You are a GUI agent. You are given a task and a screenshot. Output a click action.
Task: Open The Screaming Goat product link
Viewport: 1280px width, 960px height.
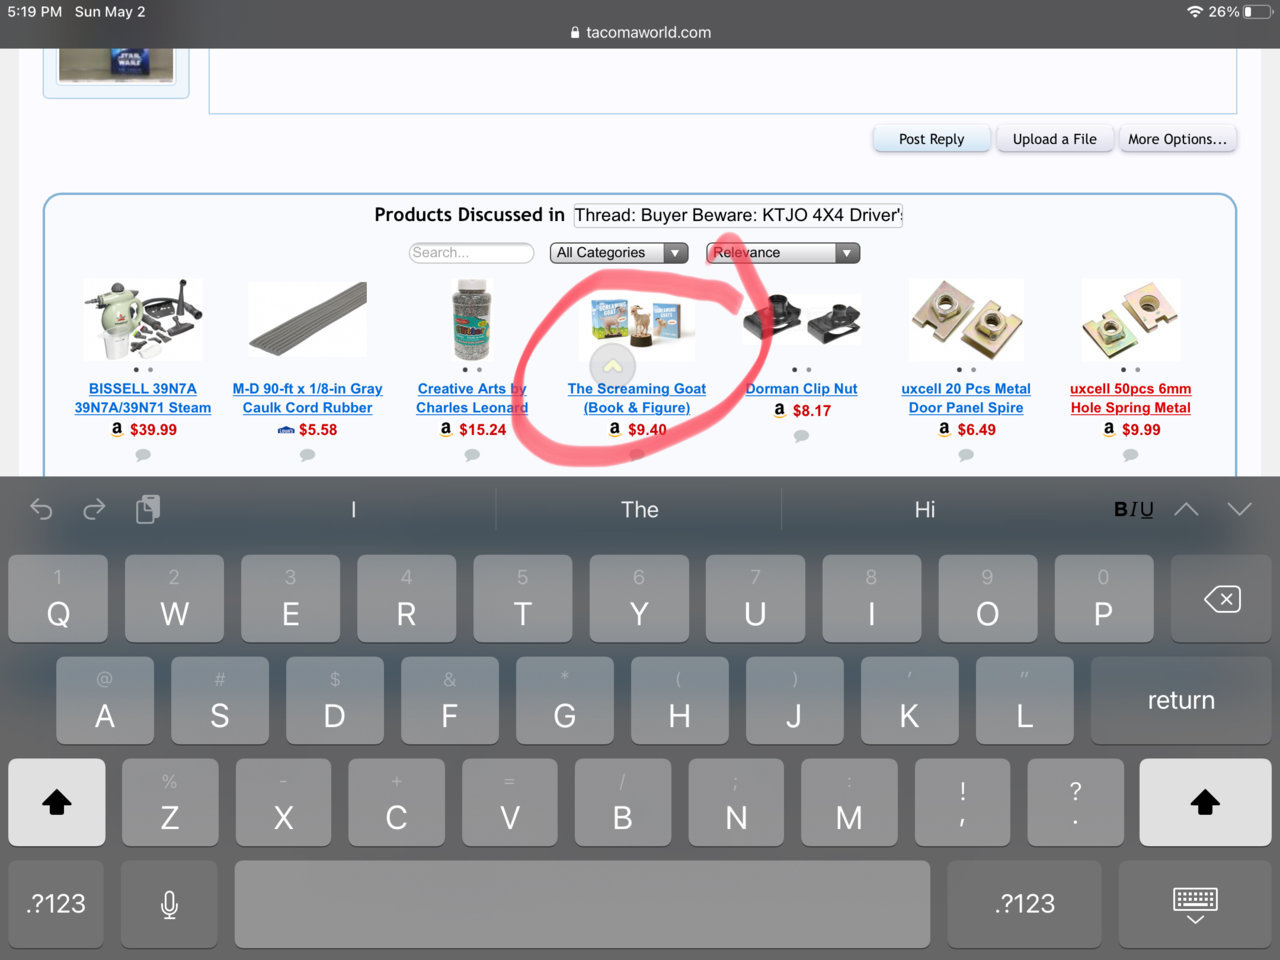(637, 398)
